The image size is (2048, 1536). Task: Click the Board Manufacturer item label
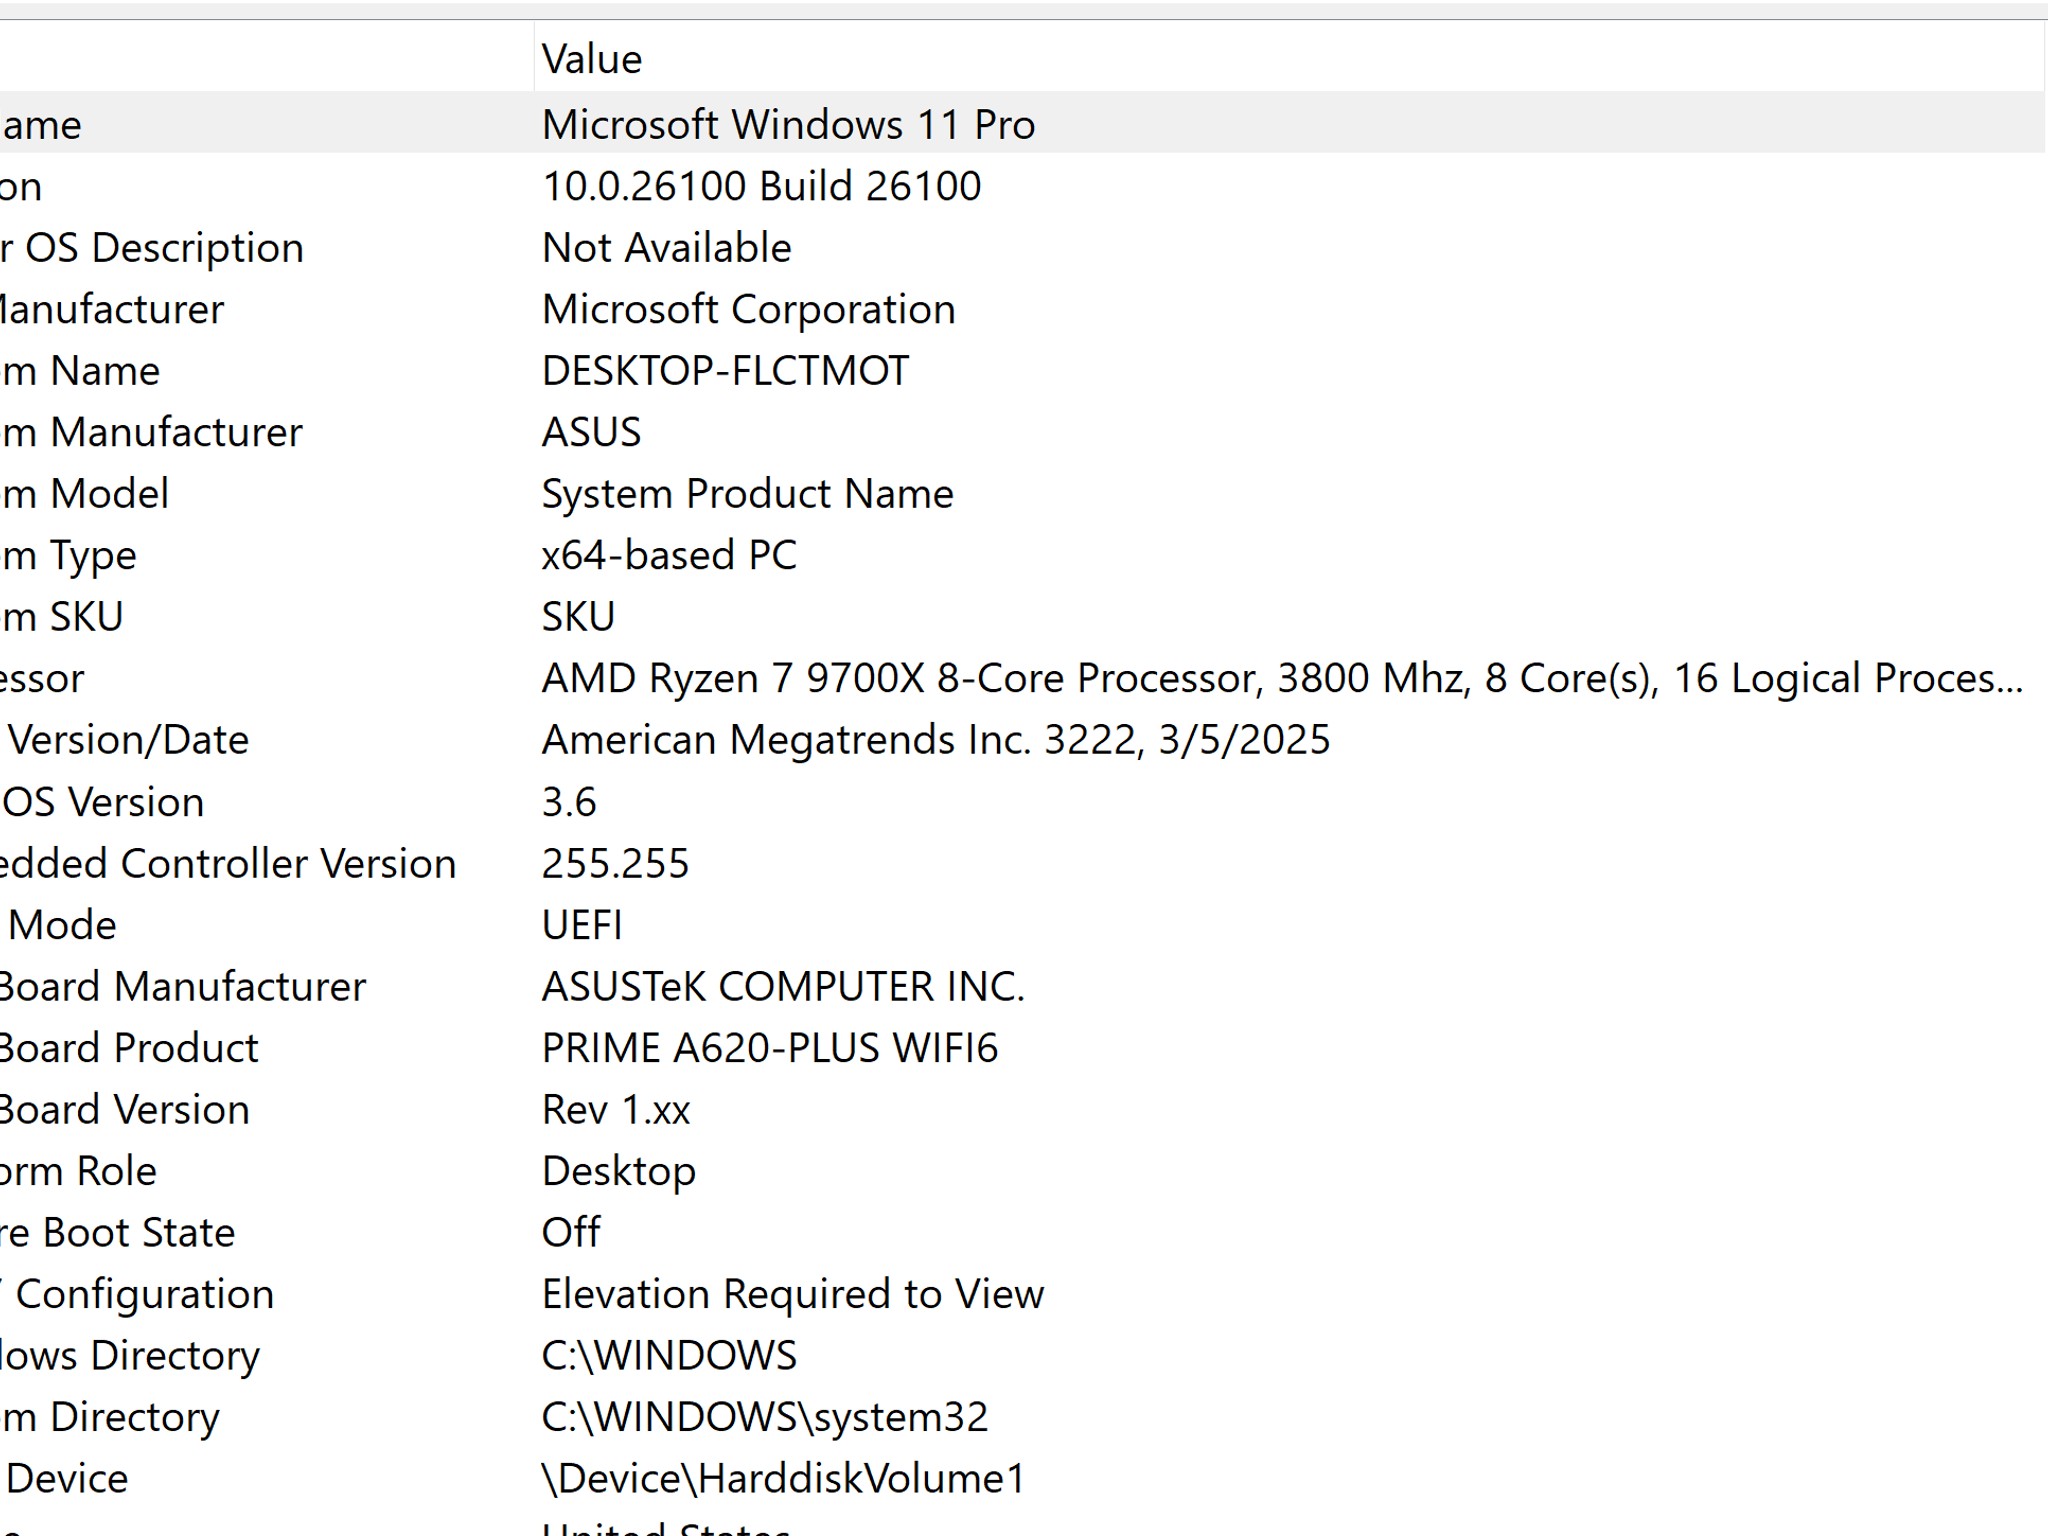click(x=183, y=987)
